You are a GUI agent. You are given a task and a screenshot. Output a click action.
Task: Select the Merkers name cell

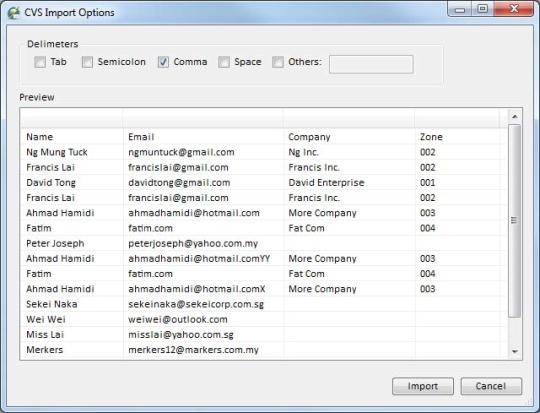[72, 350]
